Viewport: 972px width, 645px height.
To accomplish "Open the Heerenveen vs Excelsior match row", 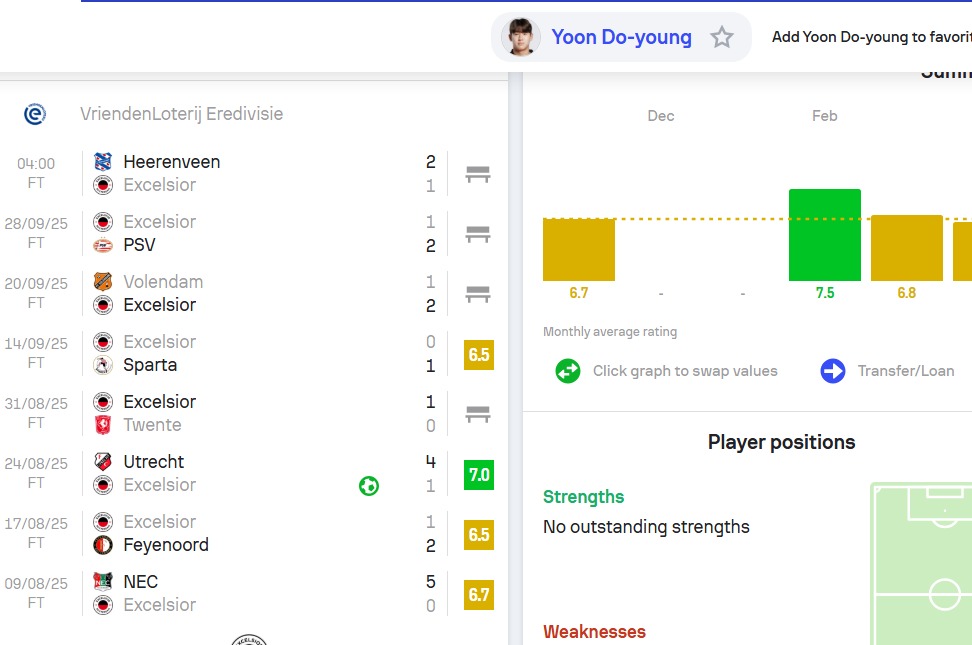I will pyautogui.click(x=260, y=173).
